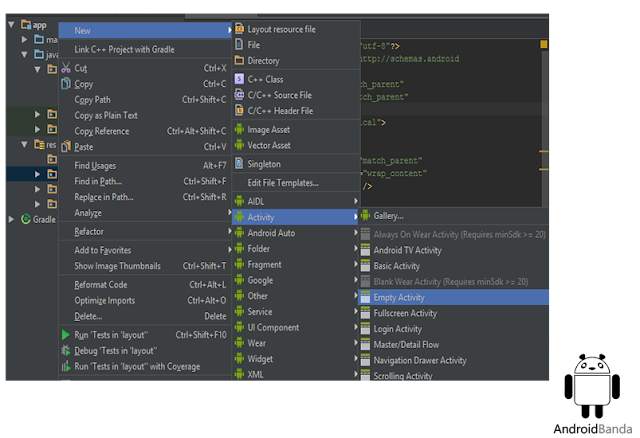The image size is (640, 438).
Task: Choose Reformat Code menu item
Action: (x=145, y=285)
